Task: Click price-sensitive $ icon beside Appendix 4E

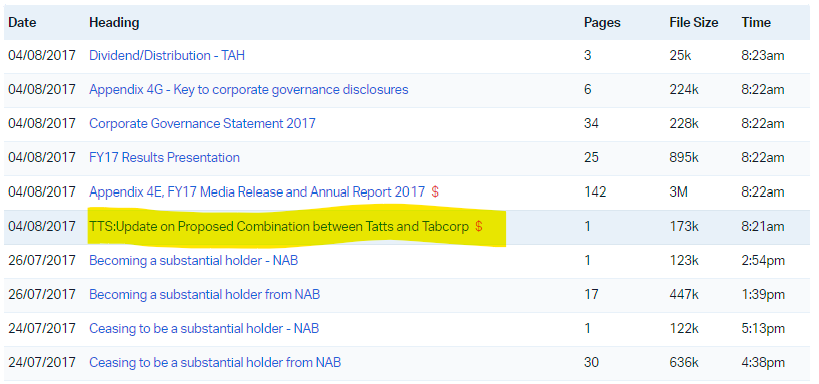Action: click(x=435, y=192)
